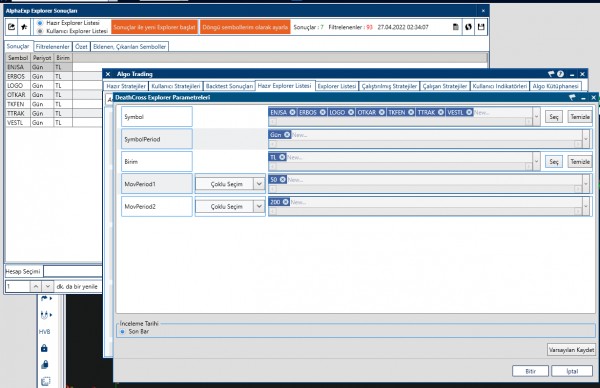Click the Hesap Seçimi input field
Viewport: 600px width, 388px height.
point(73,271)
